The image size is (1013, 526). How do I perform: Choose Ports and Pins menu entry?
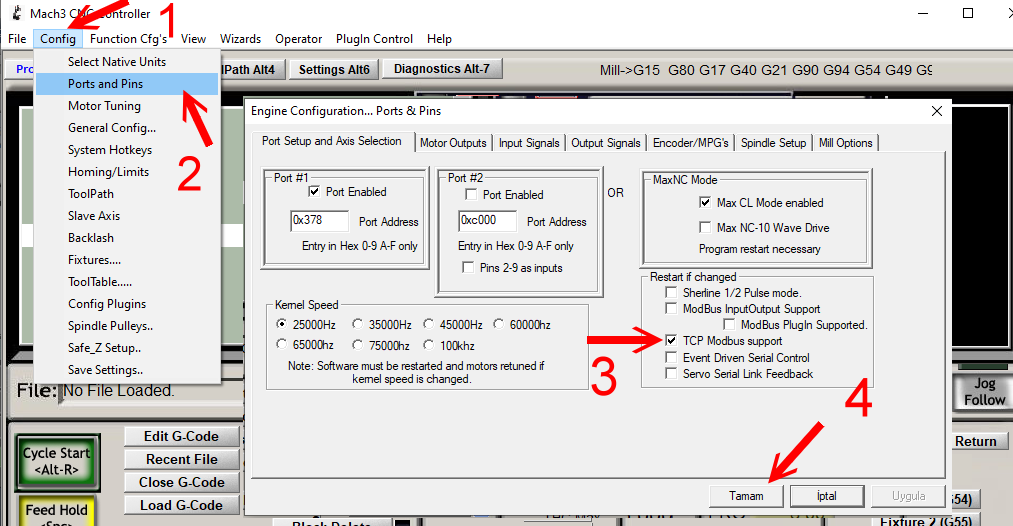pos(127,84)
